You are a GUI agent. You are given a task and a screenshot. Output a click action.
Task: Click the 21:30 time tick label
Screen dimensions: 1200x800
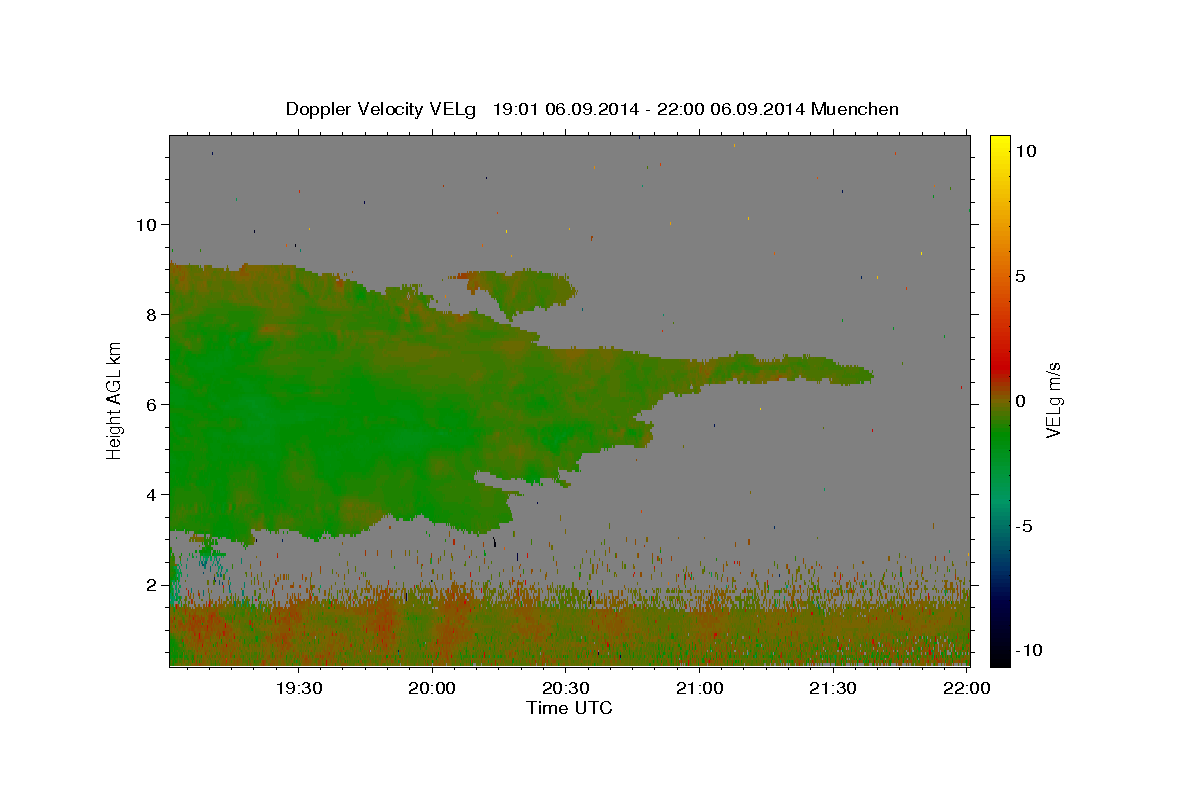(833, 688)
